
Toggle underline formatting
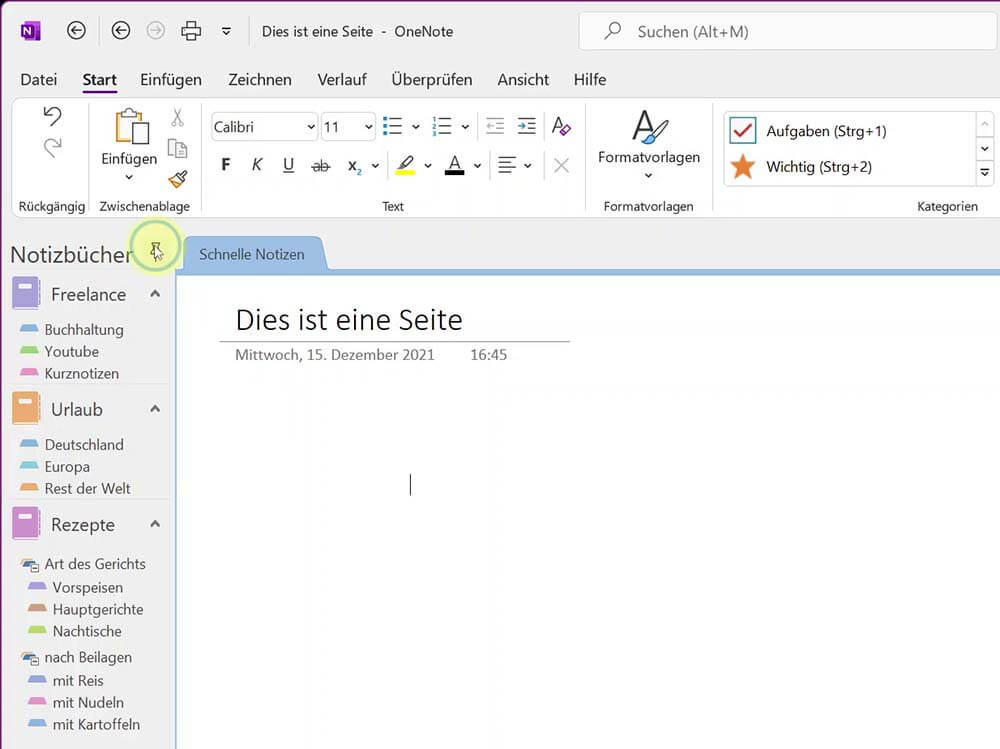point(288,165)
